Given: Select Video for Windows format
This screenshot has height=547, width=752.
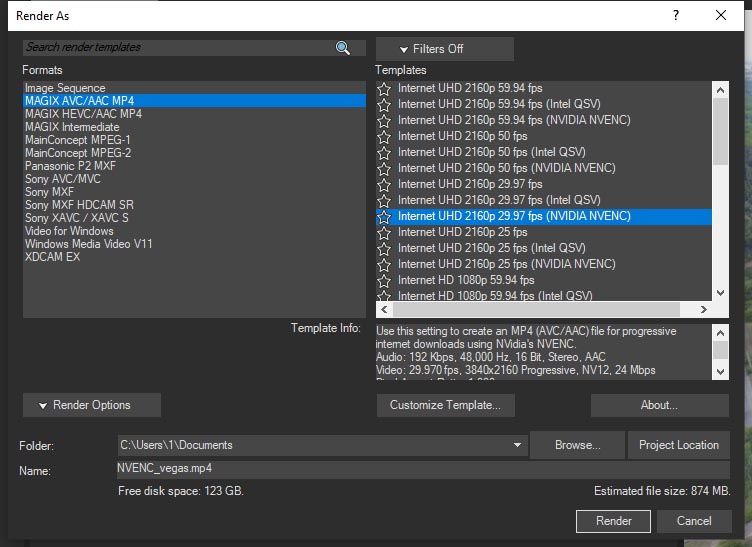Looking at the screenshot, I should (x=194, y=231).
